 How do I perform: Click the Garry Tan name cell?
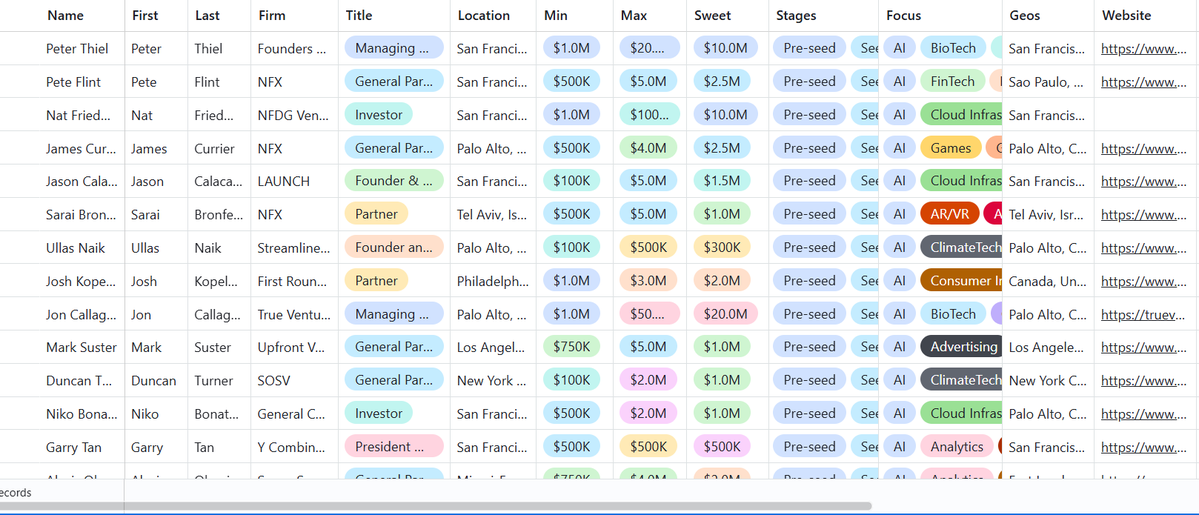click(x=73, y=447)
